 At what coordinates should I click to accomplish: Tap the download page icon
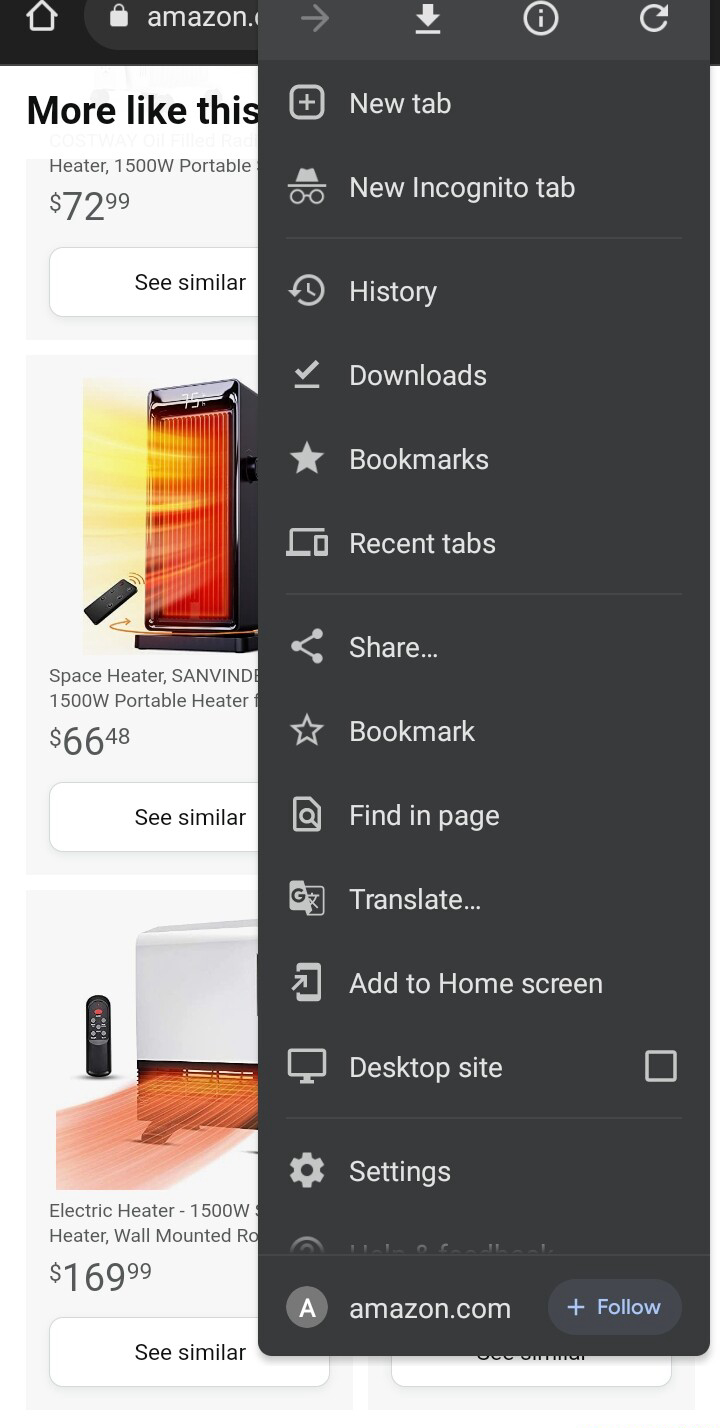428,18
